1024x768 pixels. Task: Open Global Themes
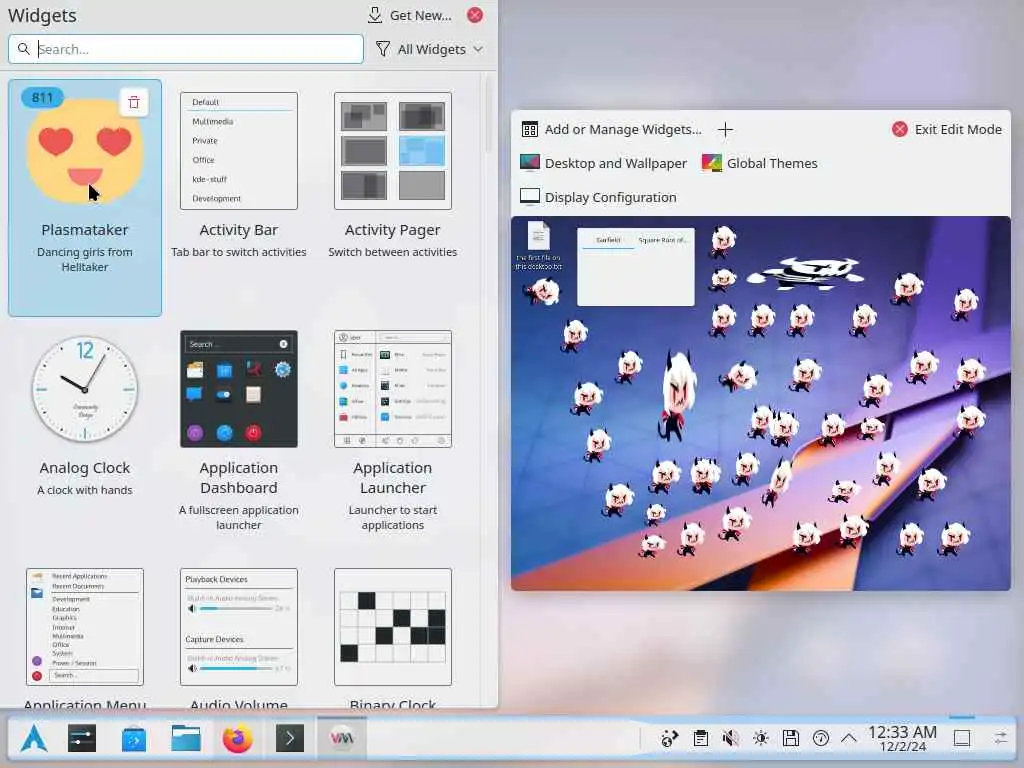coord(760,163)
